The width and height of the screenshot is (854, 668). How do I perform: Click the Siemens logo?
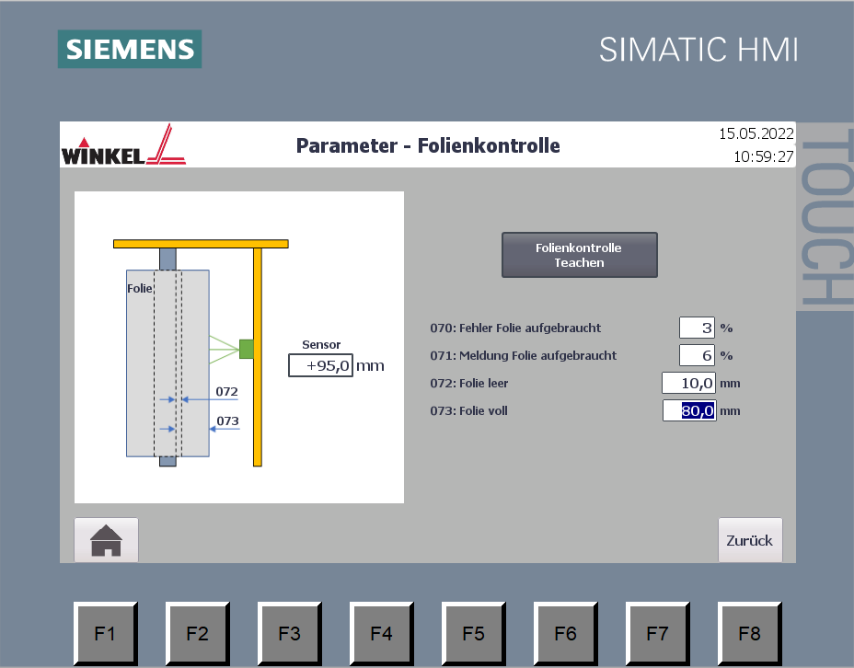pos(129,49)
